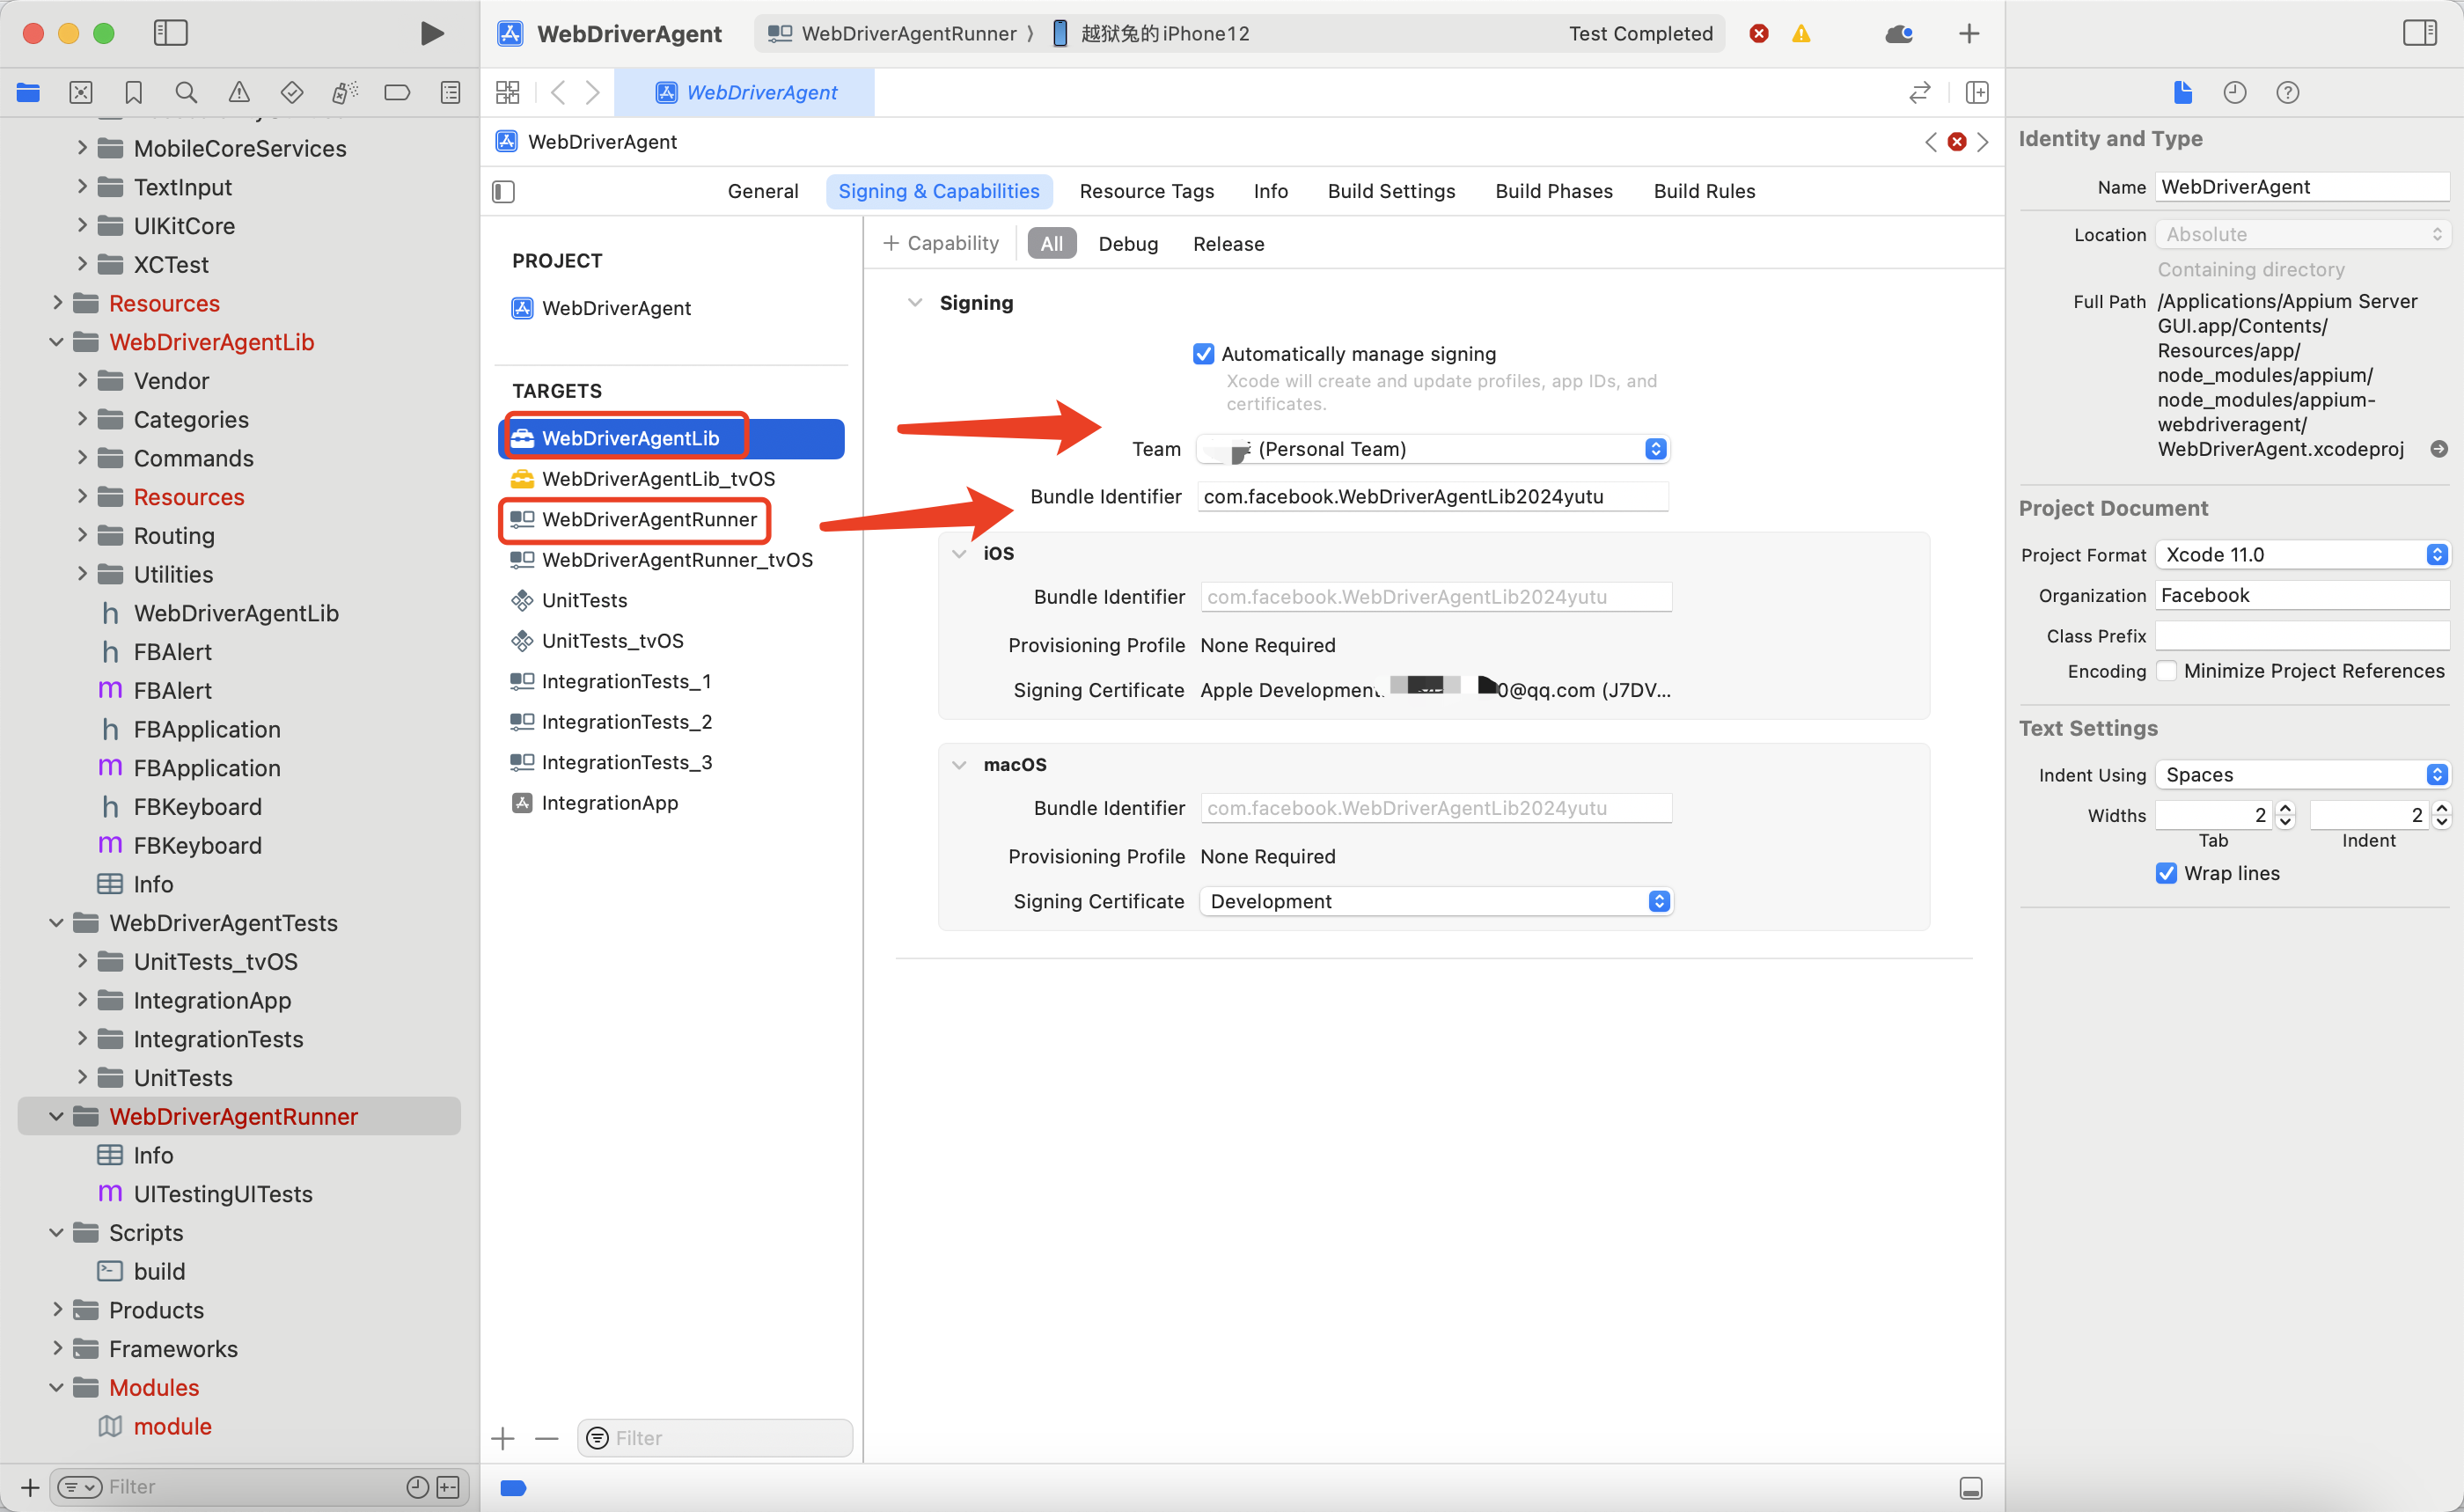Go forward in editor history
Viewport: 2464px width, 1512px height.
point(593,93)
